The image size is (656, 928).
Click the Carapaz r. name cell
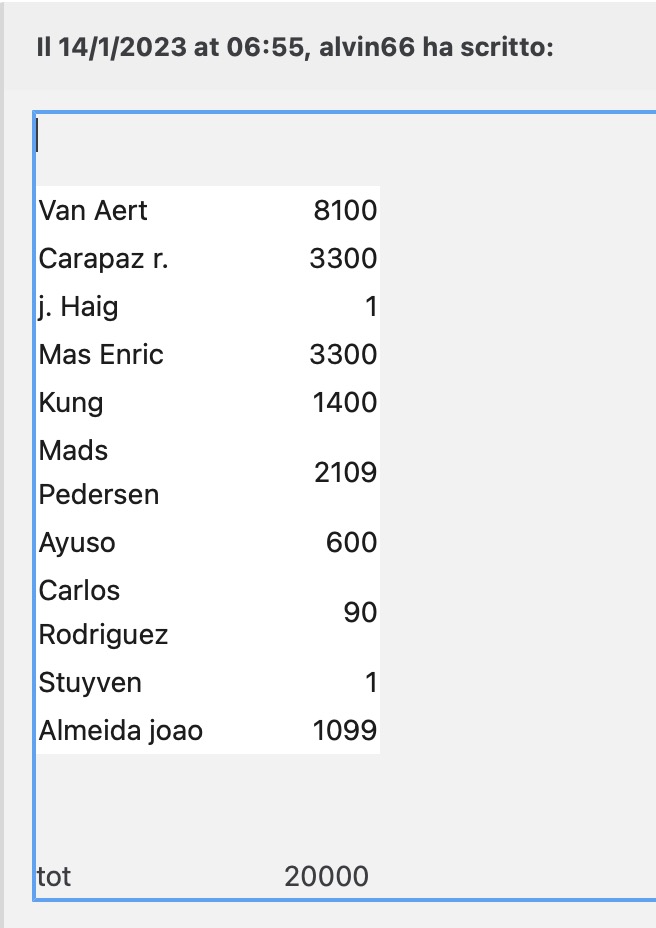[104, 259]
